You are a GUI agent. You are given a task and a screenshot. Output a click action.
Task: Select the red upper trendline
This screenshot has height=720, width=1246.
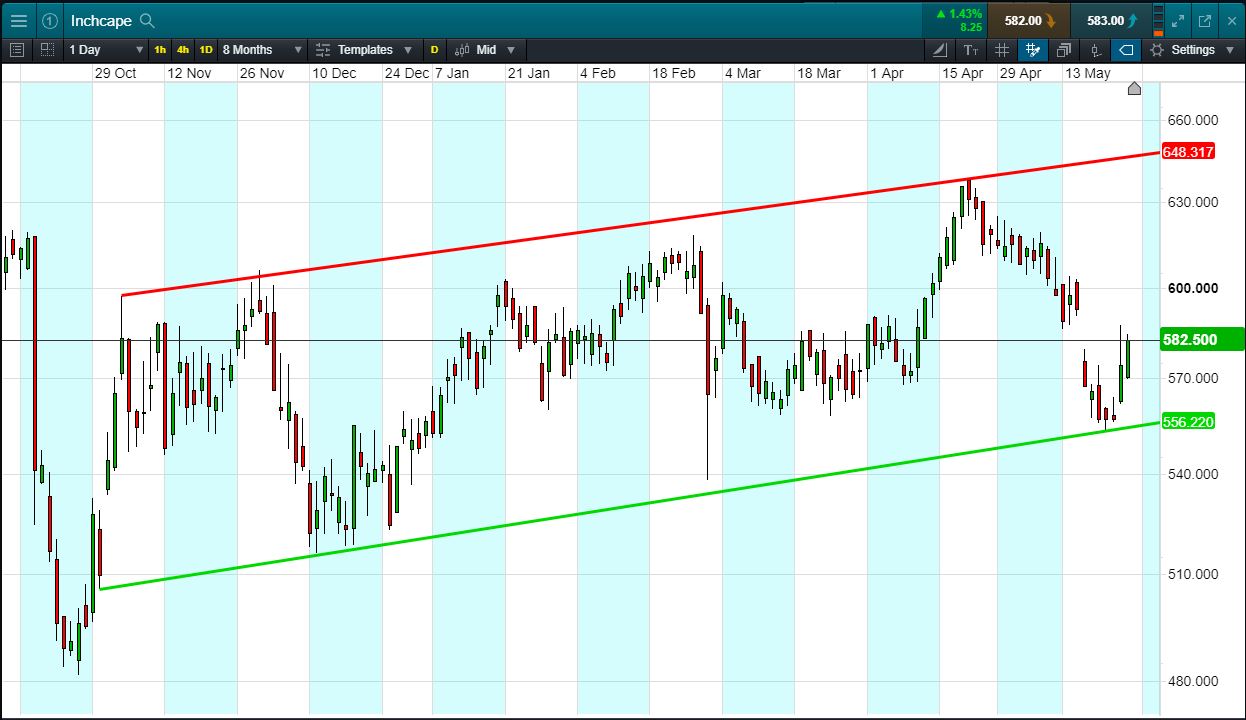pyautogui.click(x=640, y=225)
